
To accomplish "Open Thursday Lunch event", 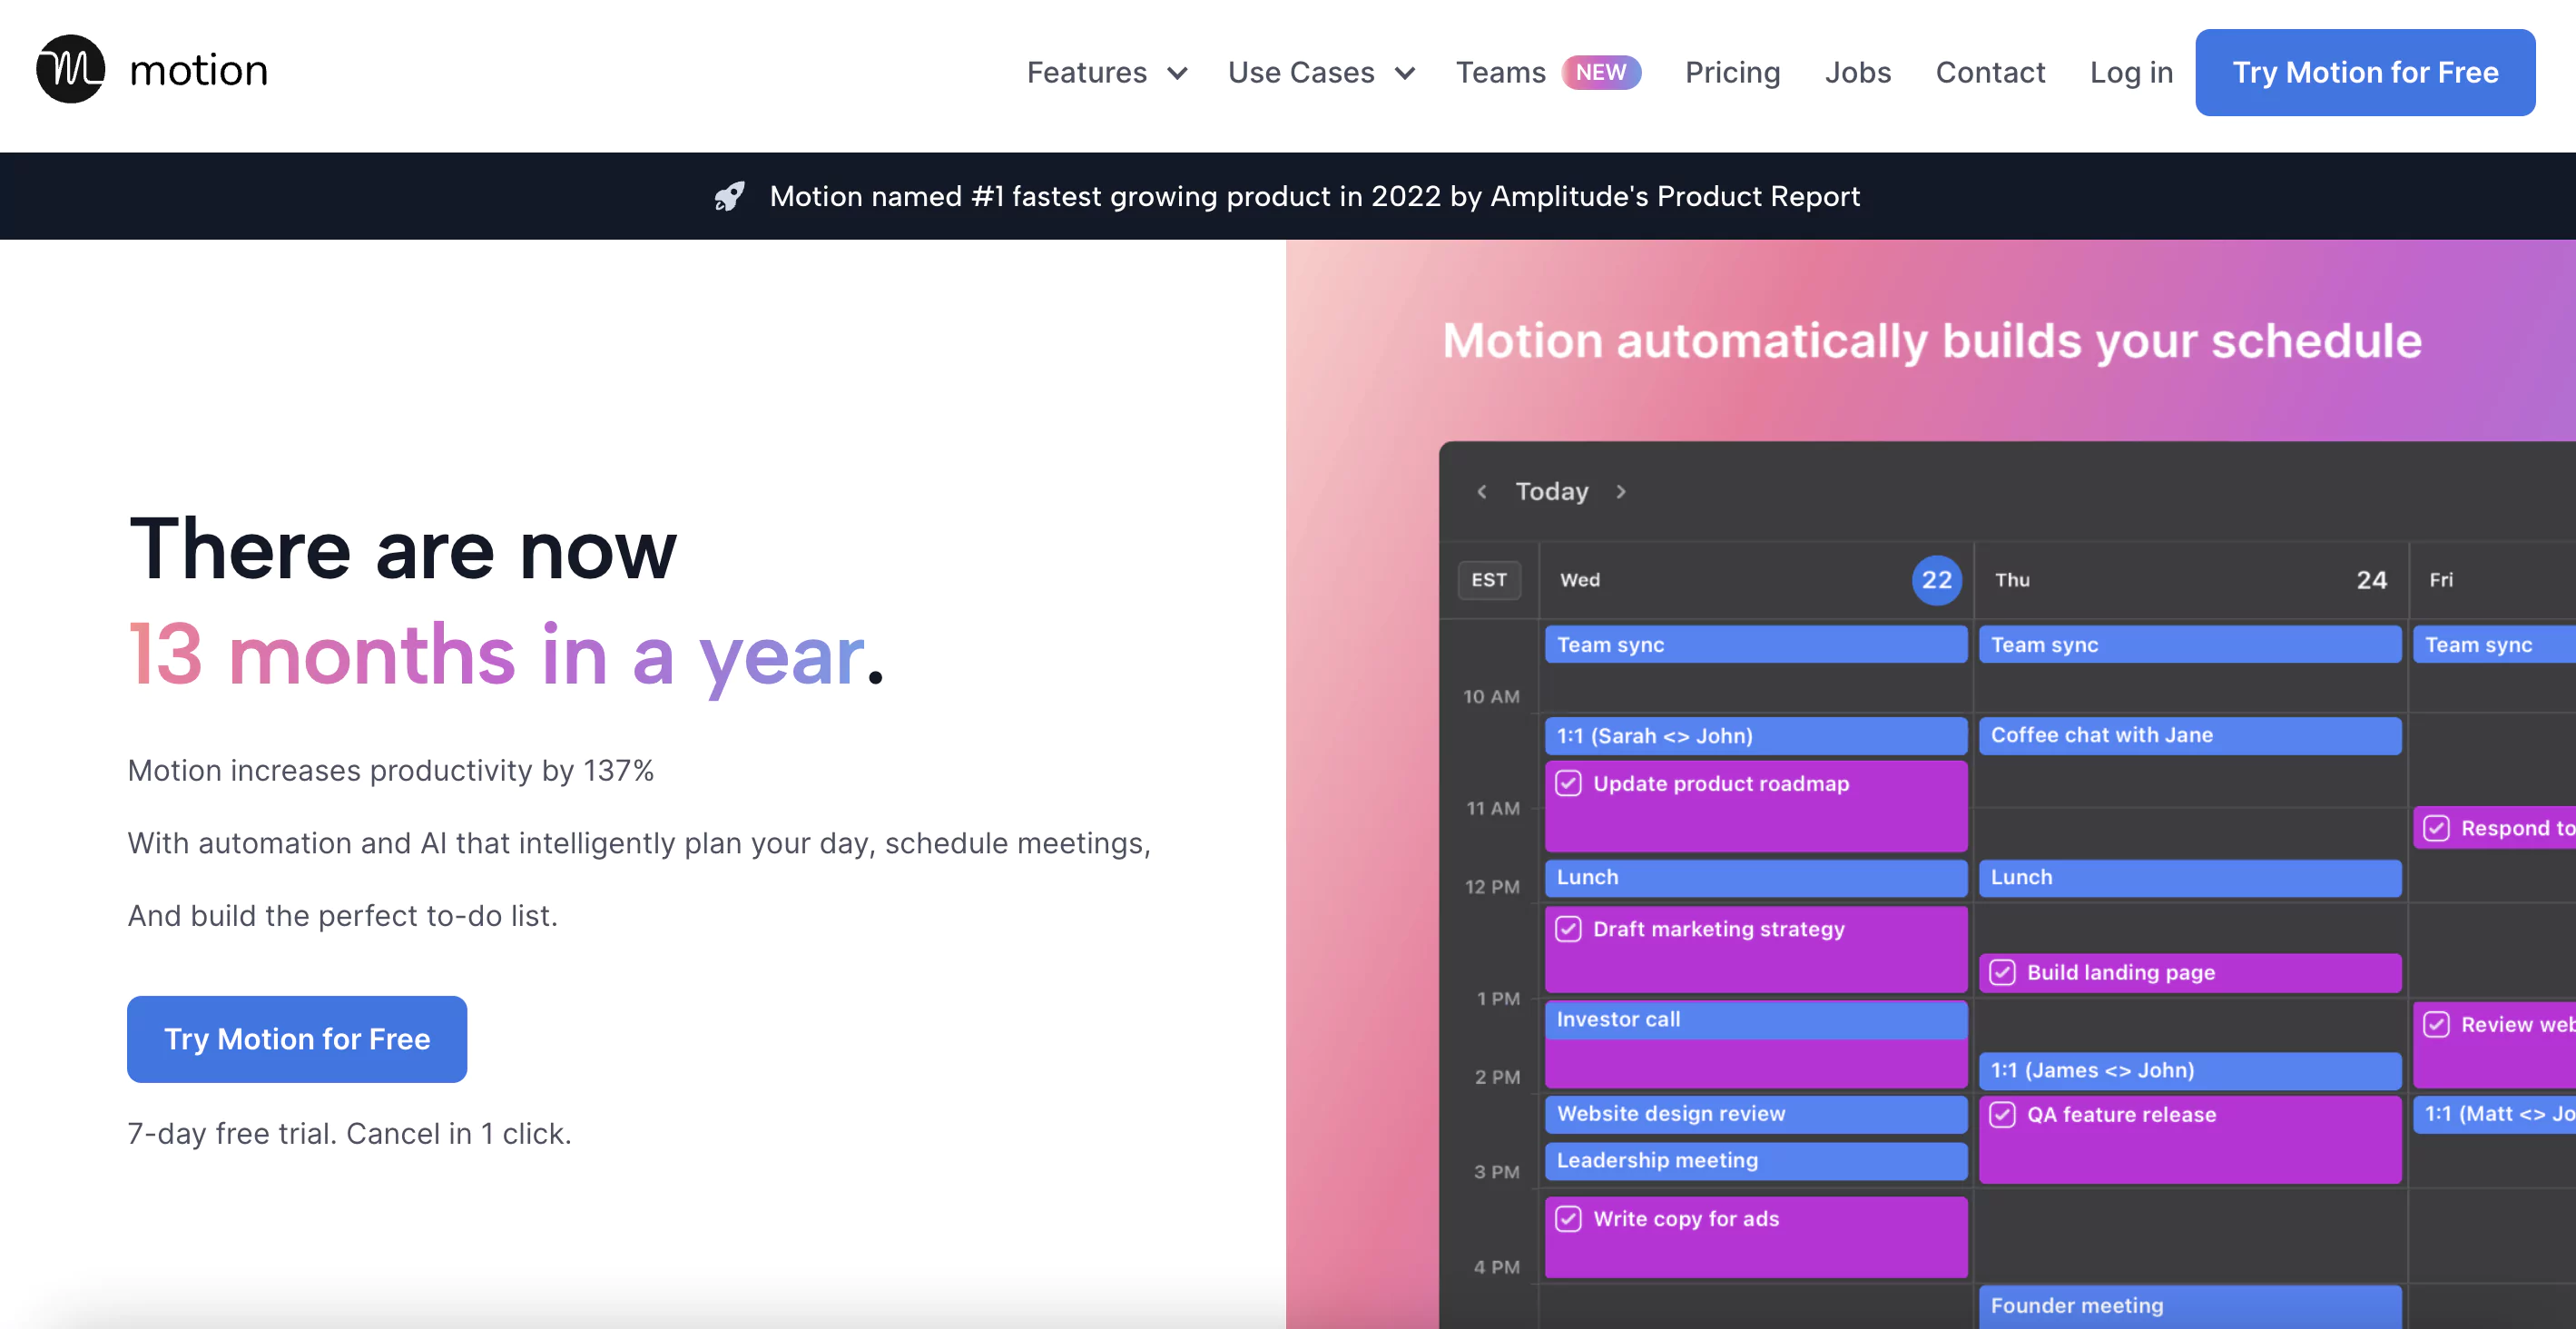I will [2190, 877].
